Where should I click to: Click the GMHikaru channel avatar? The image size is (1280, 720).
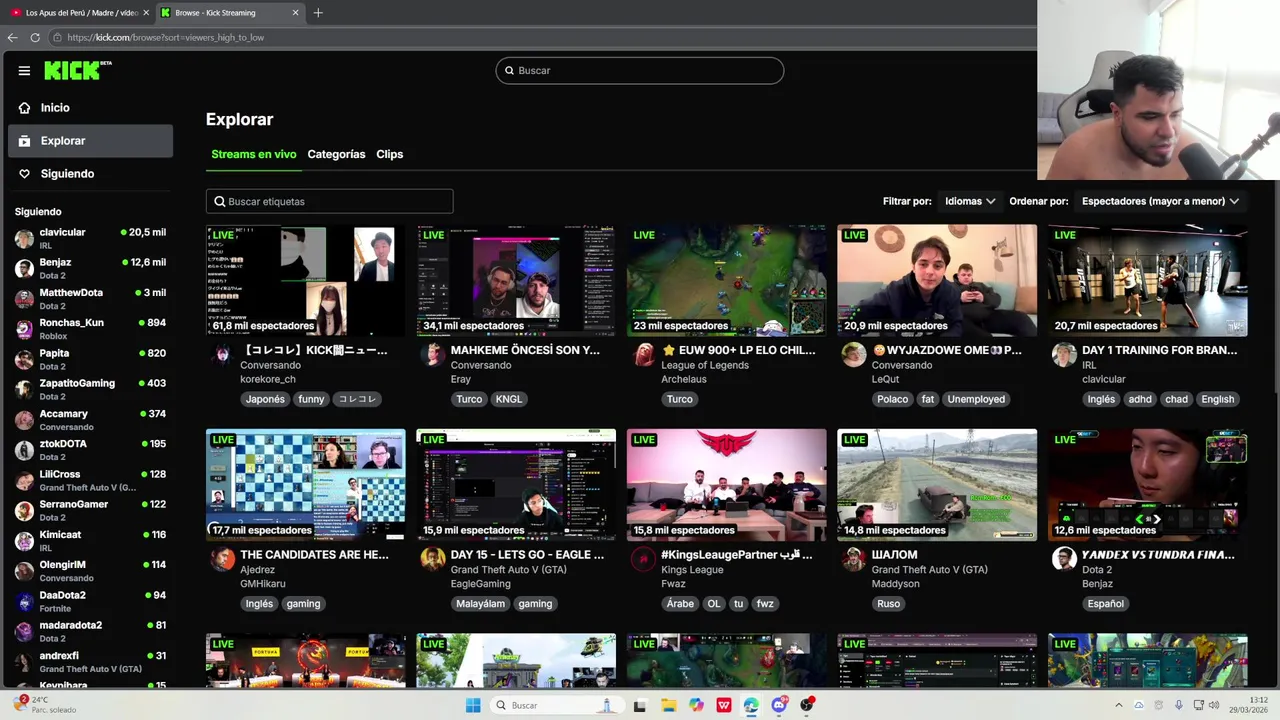[x=222, y=559]
